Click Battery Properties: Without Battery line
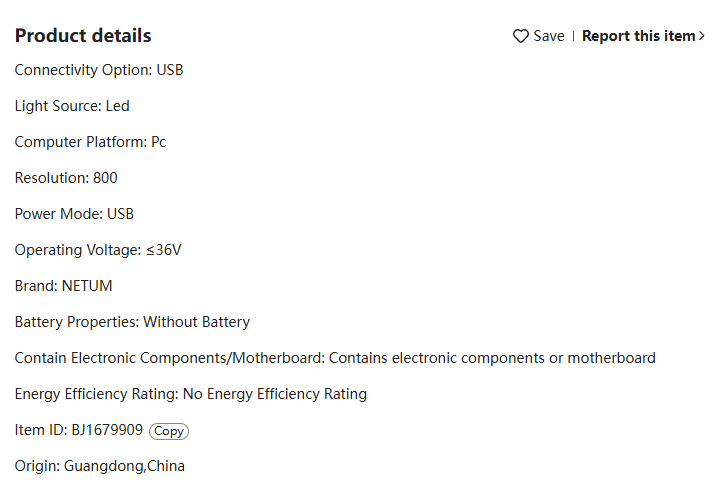Image resolution: width=717 pixels, height=488 pixels. (132, 322)
